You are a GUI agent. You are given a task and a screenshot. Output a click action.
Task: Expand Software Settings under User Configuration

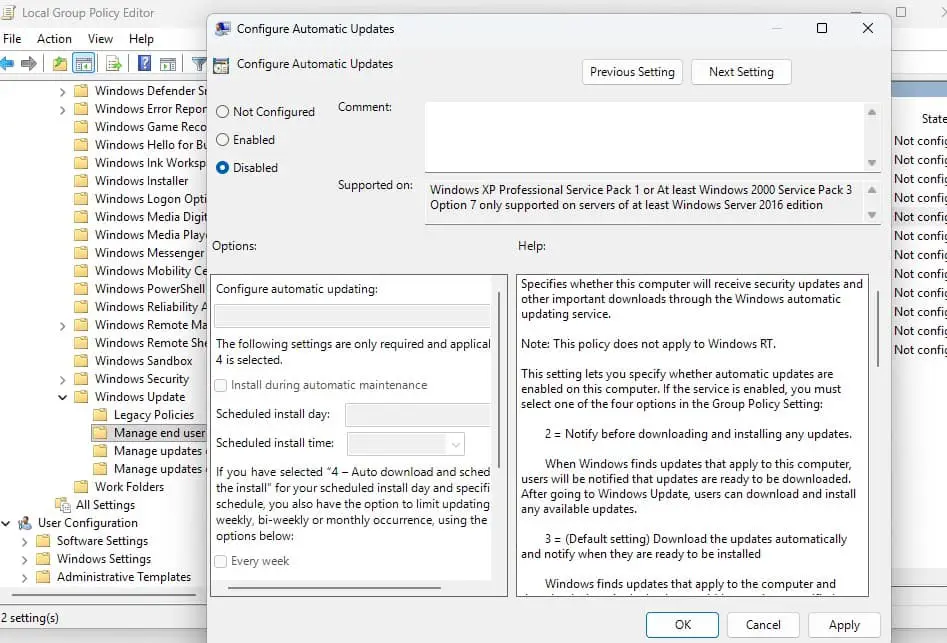pyautogui.click(x=24, y=541)
